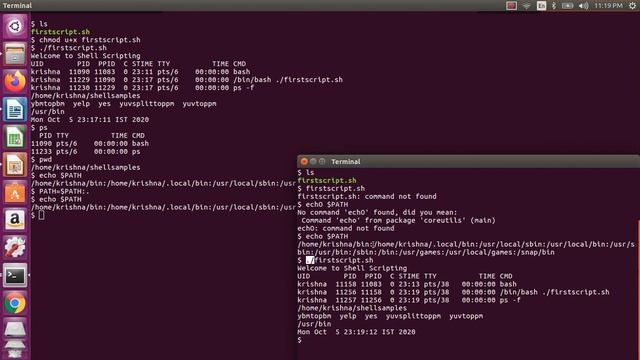Screen dimensions: 640x360
Task: Click the date line showing 23:17:11 IST 2020
Action: tap(90, 120)
